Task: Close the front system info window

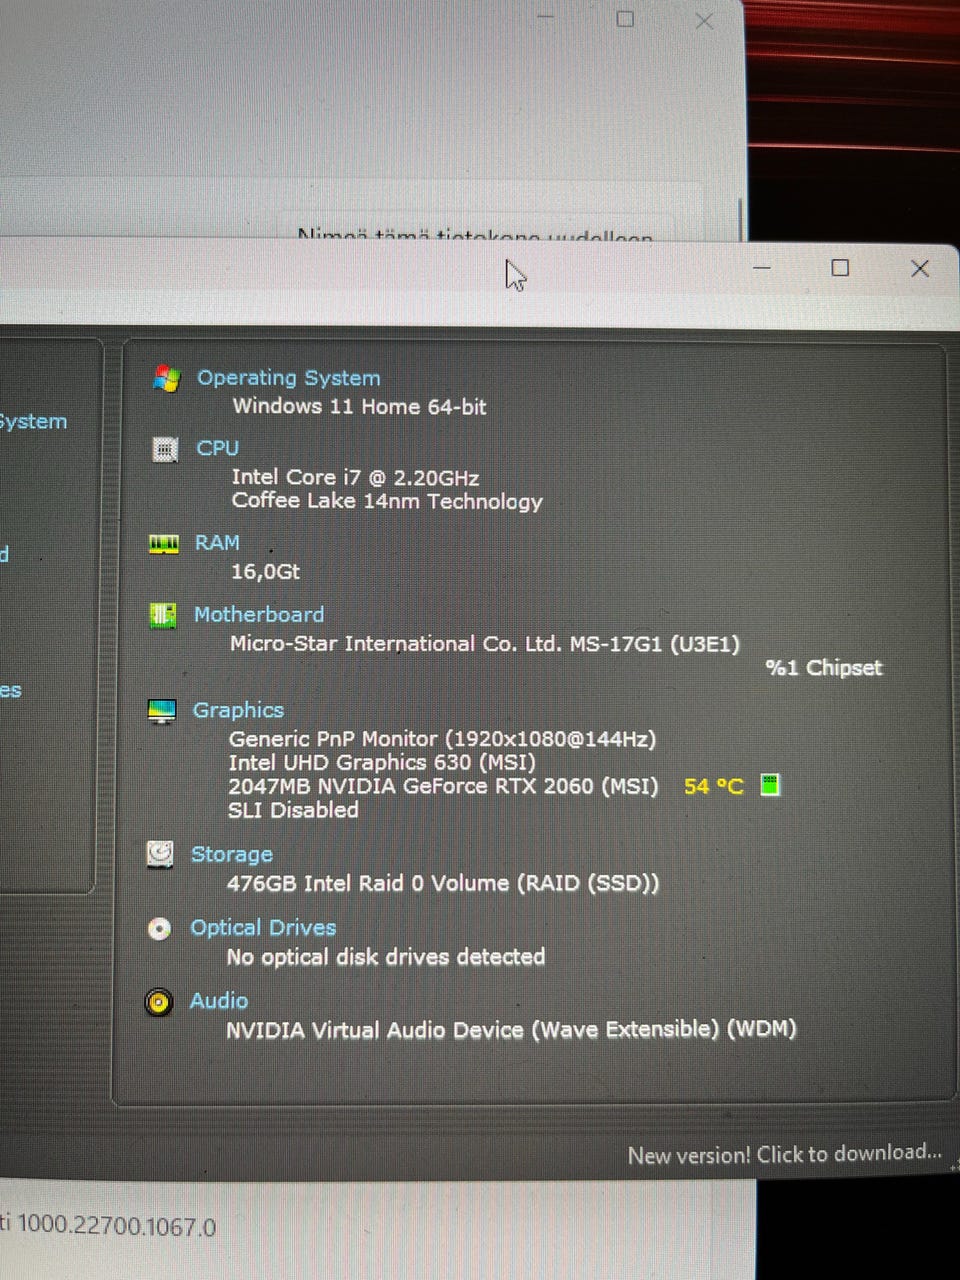Action: [920, 268]
